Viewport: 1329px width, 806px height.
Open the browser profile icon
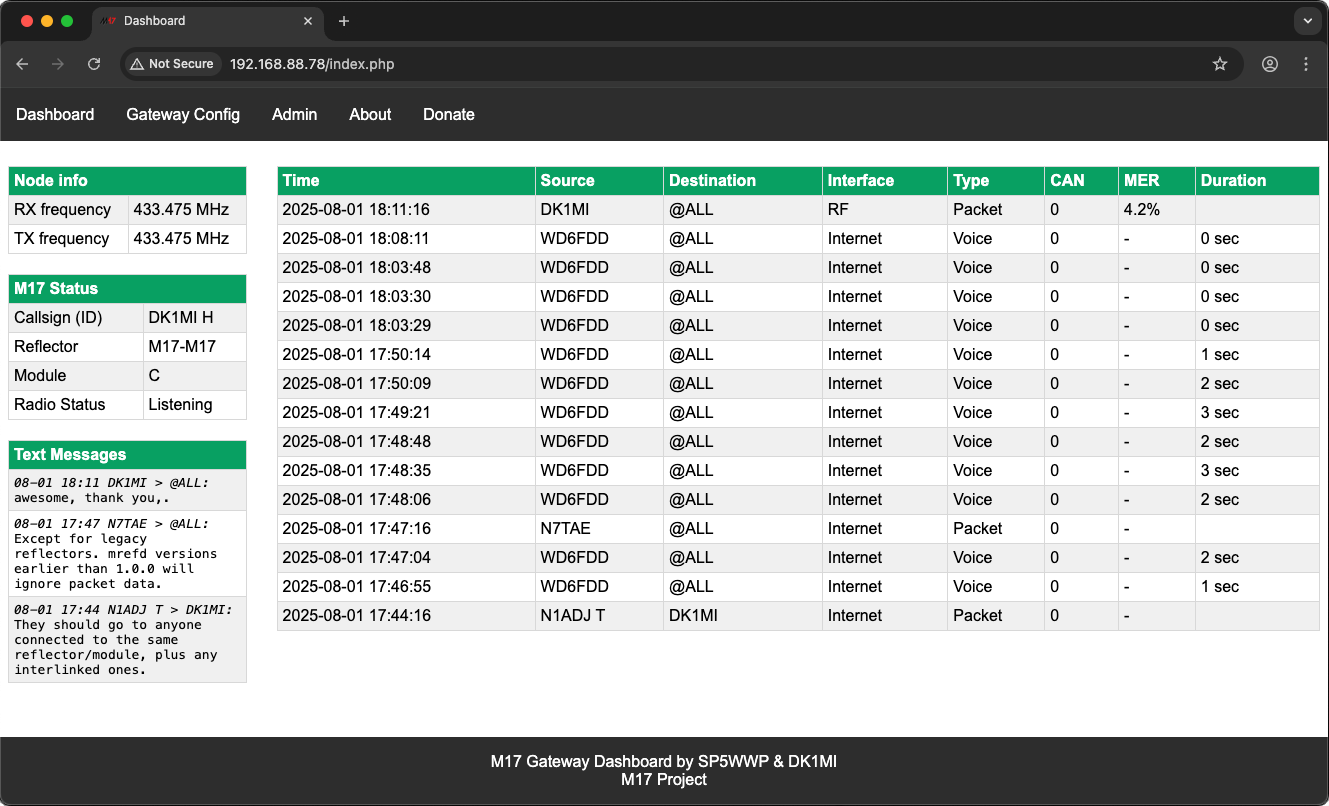[1269, 64]
